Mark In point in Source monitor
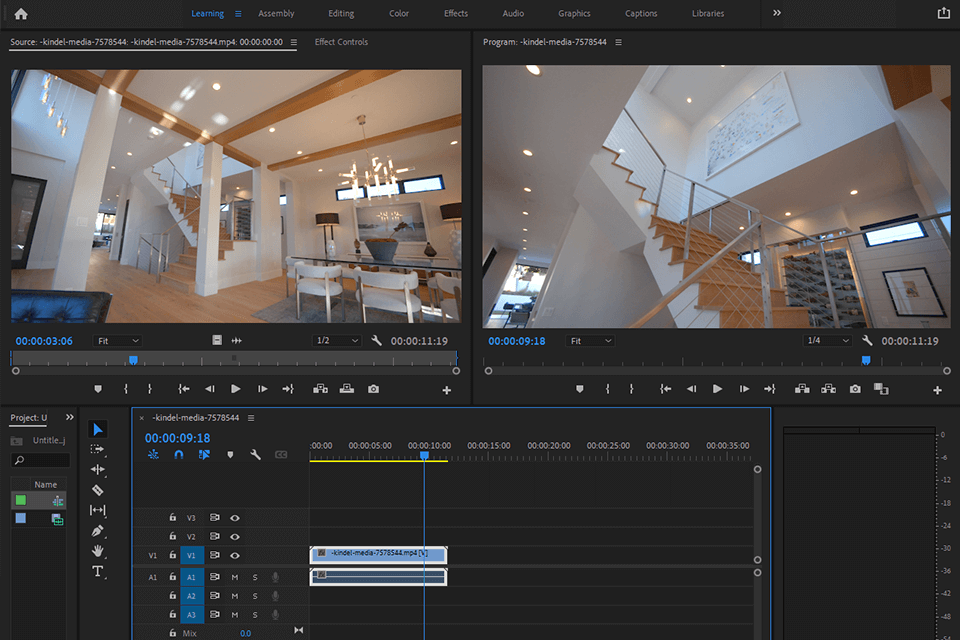Image resolution: width=960 pixels, height=640 pixels. click(126, 389)
